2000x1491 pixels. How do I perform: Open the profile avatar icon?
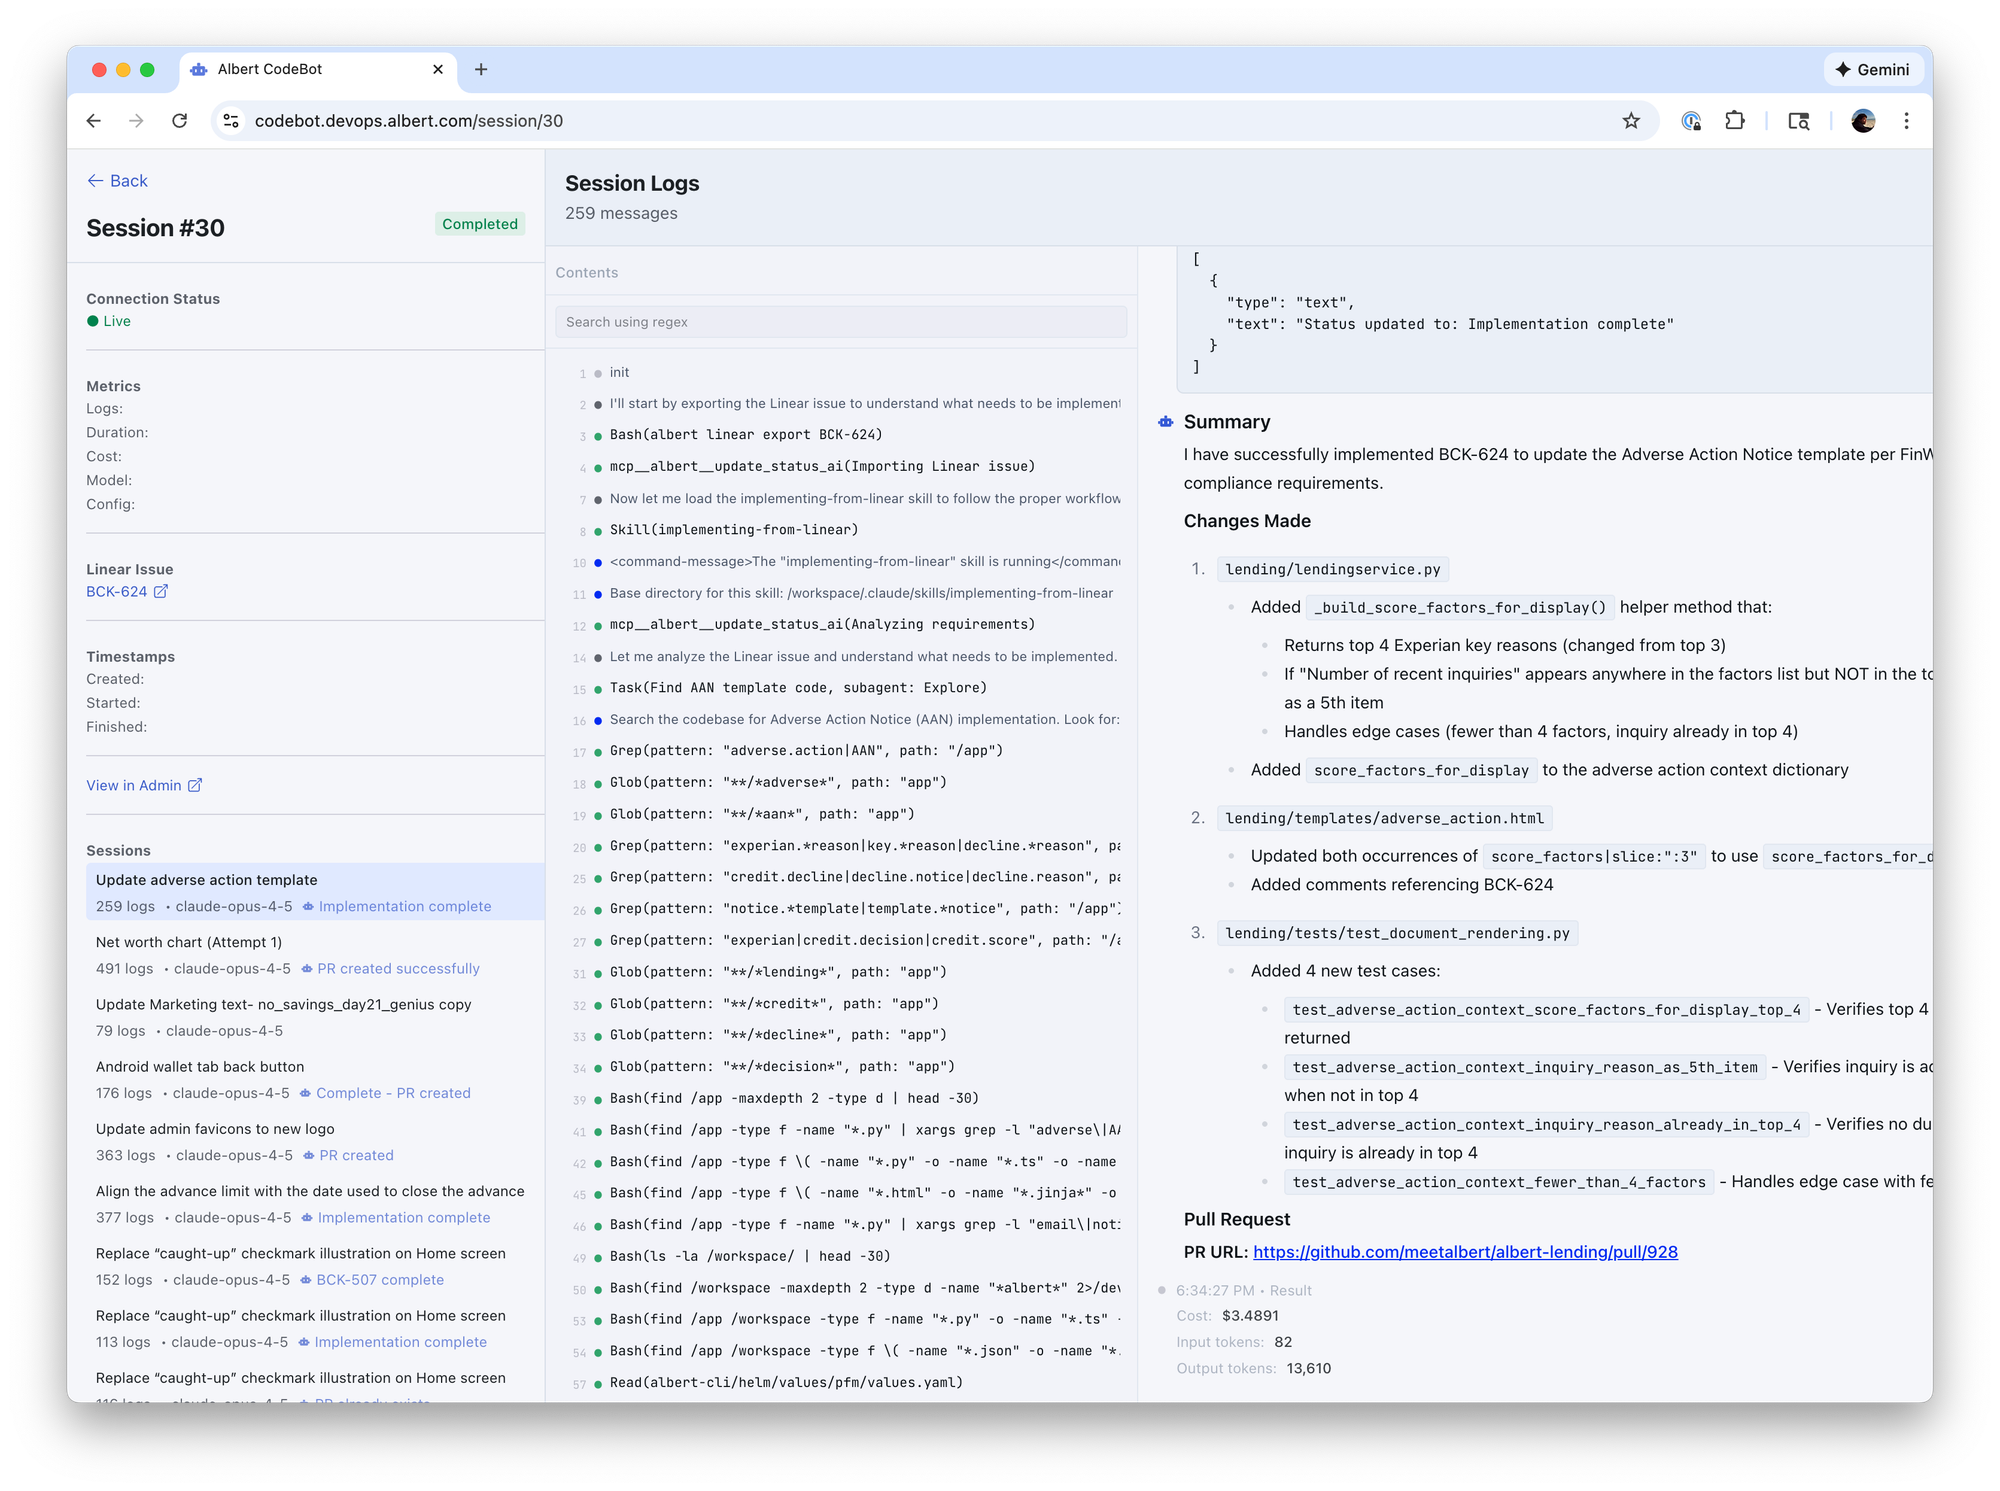point(1862,121)
